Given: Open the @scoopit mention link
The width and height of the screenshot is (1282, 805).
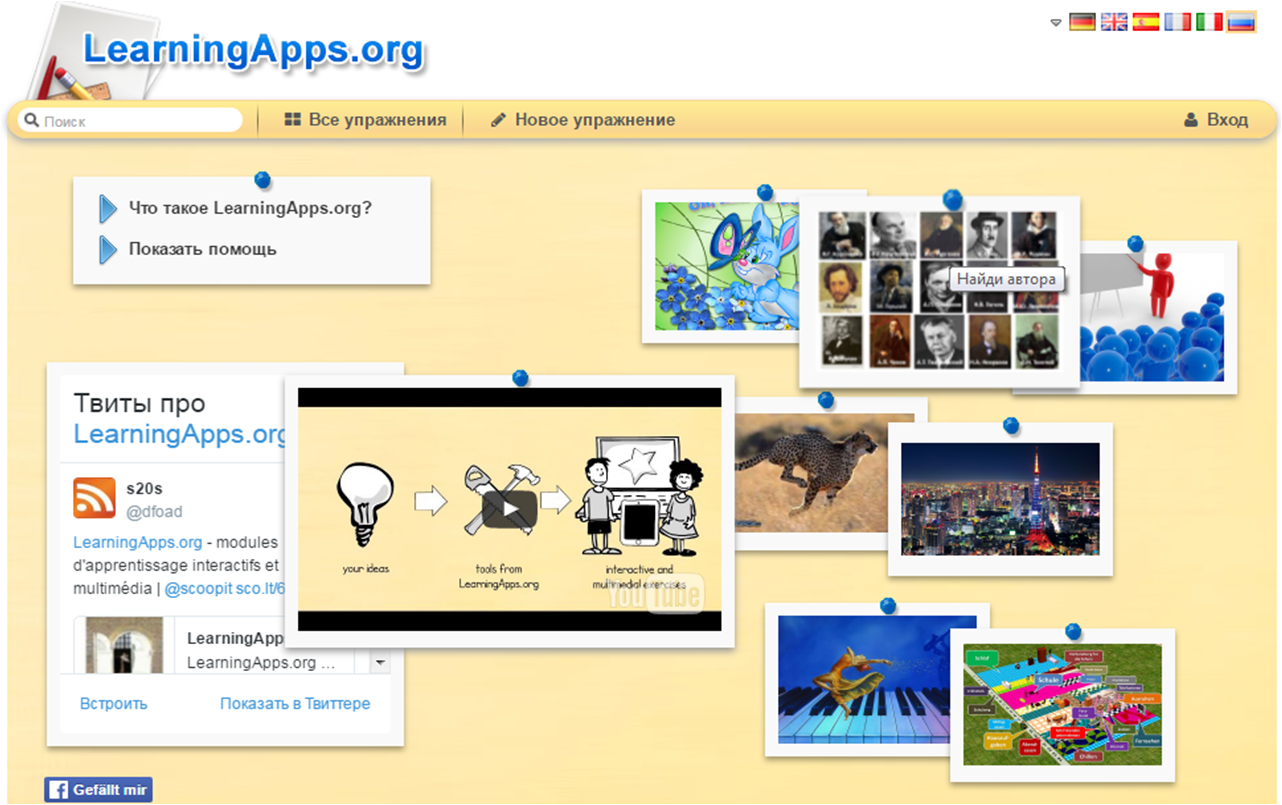Looking at the screenshot, I should (197, 589).
